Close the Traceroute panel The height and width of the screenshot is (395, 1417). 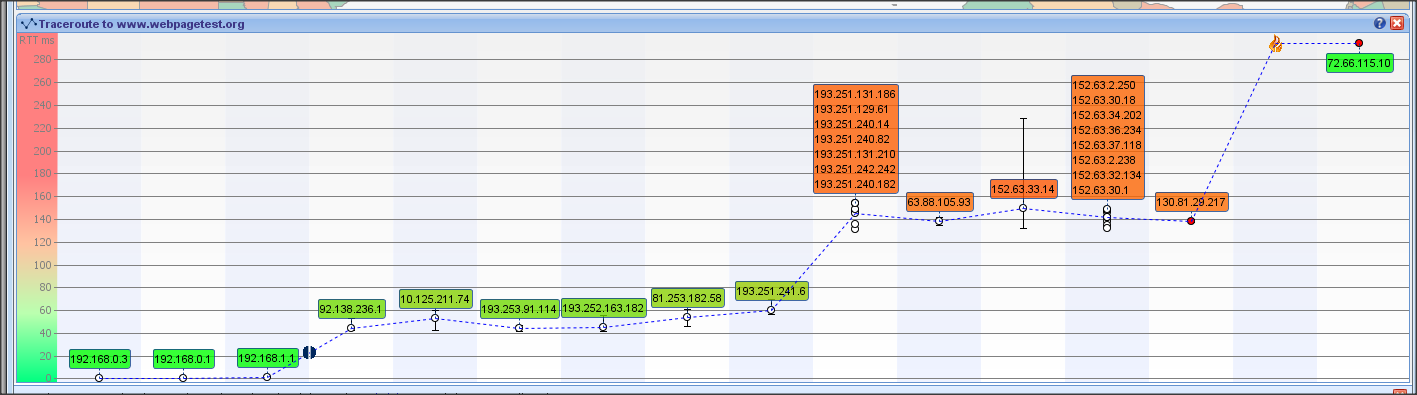(1397, 23)
